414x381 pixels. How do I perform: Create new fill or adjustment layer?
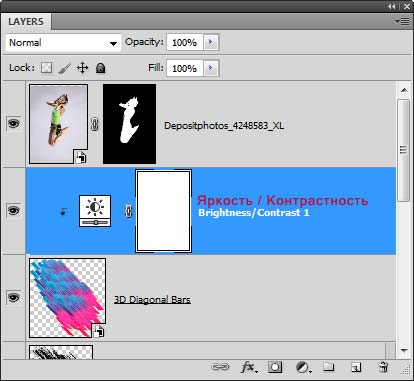pos(303,367)
